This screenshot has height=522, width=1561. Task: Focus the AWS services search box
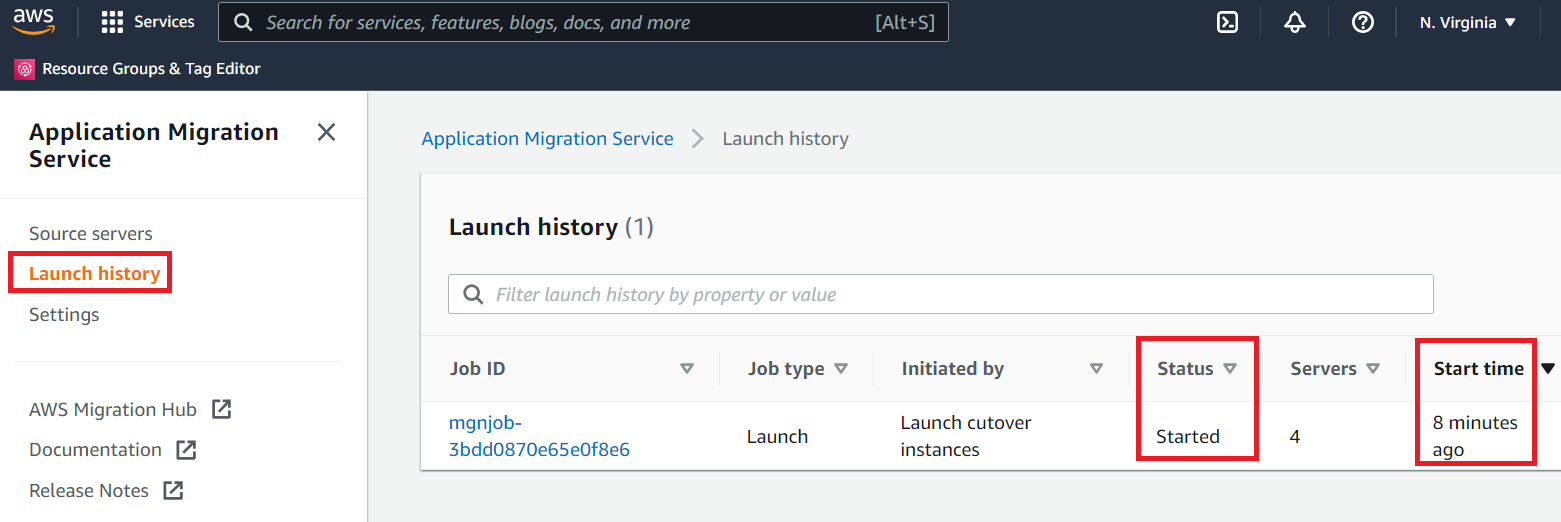pyautogui.click(x=583, y=22)
